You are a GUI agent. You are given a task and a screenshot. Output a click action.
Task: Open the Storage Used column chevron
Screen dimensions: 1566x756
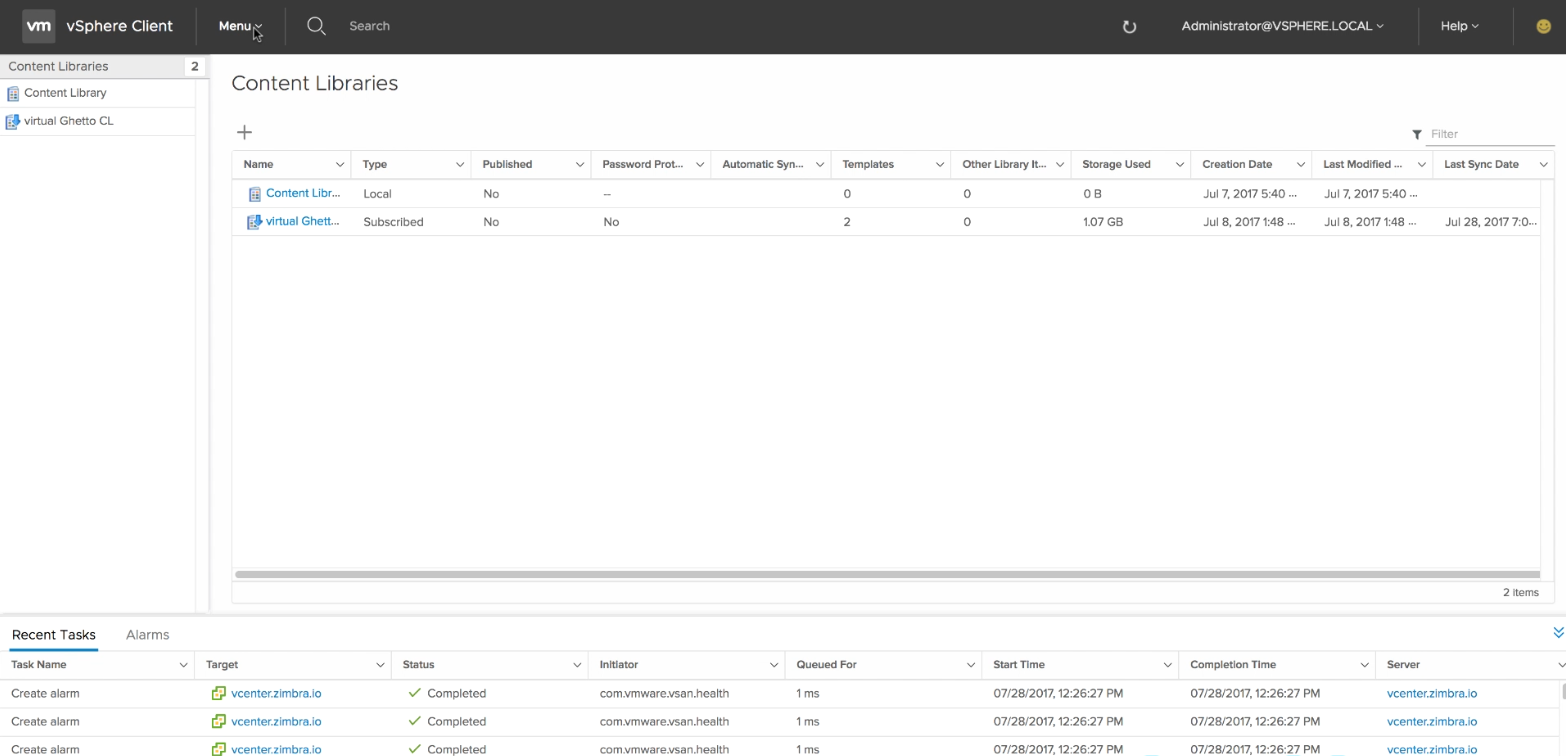pyautogui.click(x=1180, y=164)
